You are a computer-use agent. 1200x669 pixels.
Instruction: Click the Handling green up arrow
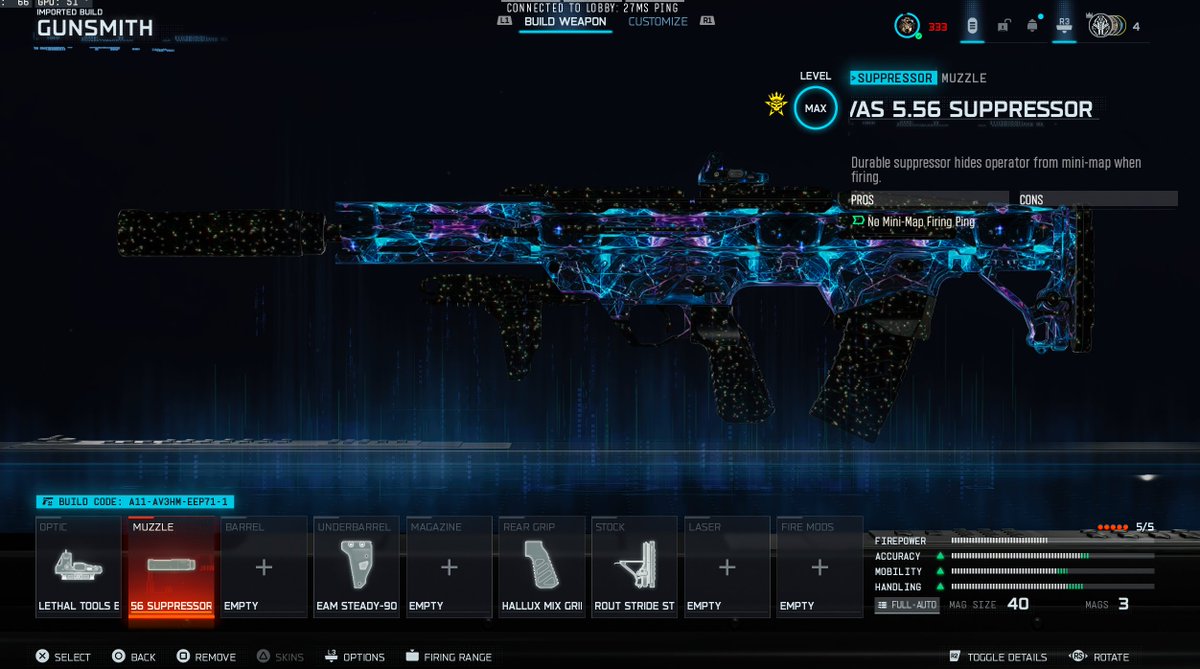940,587
